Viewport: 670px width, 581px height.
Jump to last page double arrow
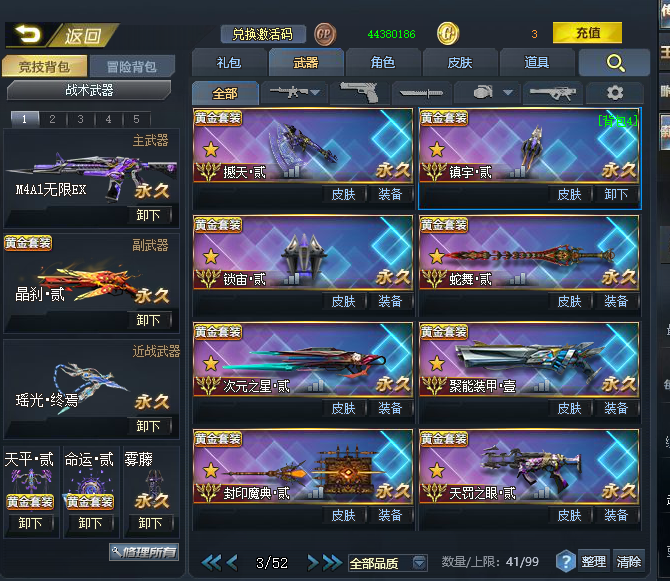click(x=332, y=563)
